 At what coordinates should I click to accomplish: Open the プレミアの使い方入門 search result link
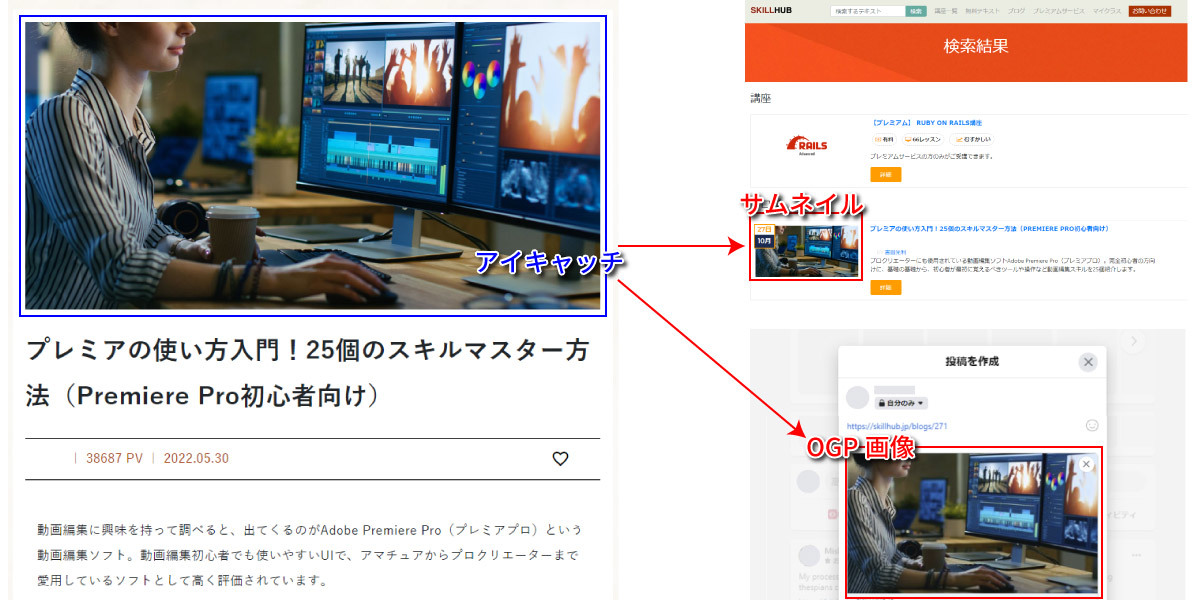click(x=988, y=229)
